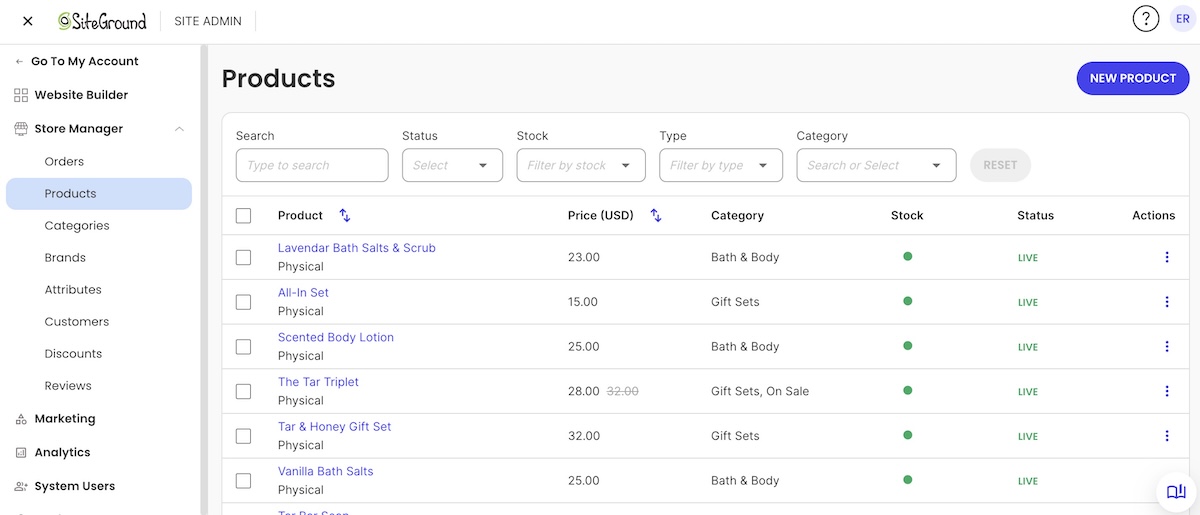This screenshot has width=1200, height=515.
Task: Check the All-In Set row checkbox
Action: [x=243, y=302]
